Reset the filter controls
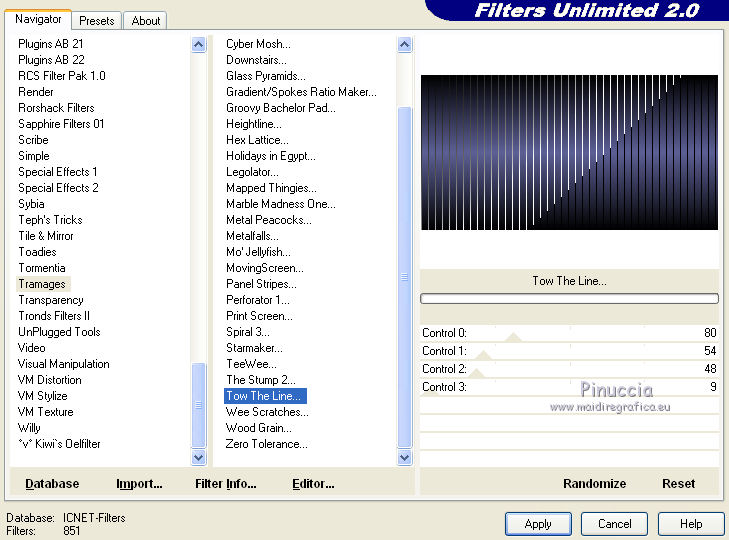This screenshot has width=729, height=540. (678, 484)
